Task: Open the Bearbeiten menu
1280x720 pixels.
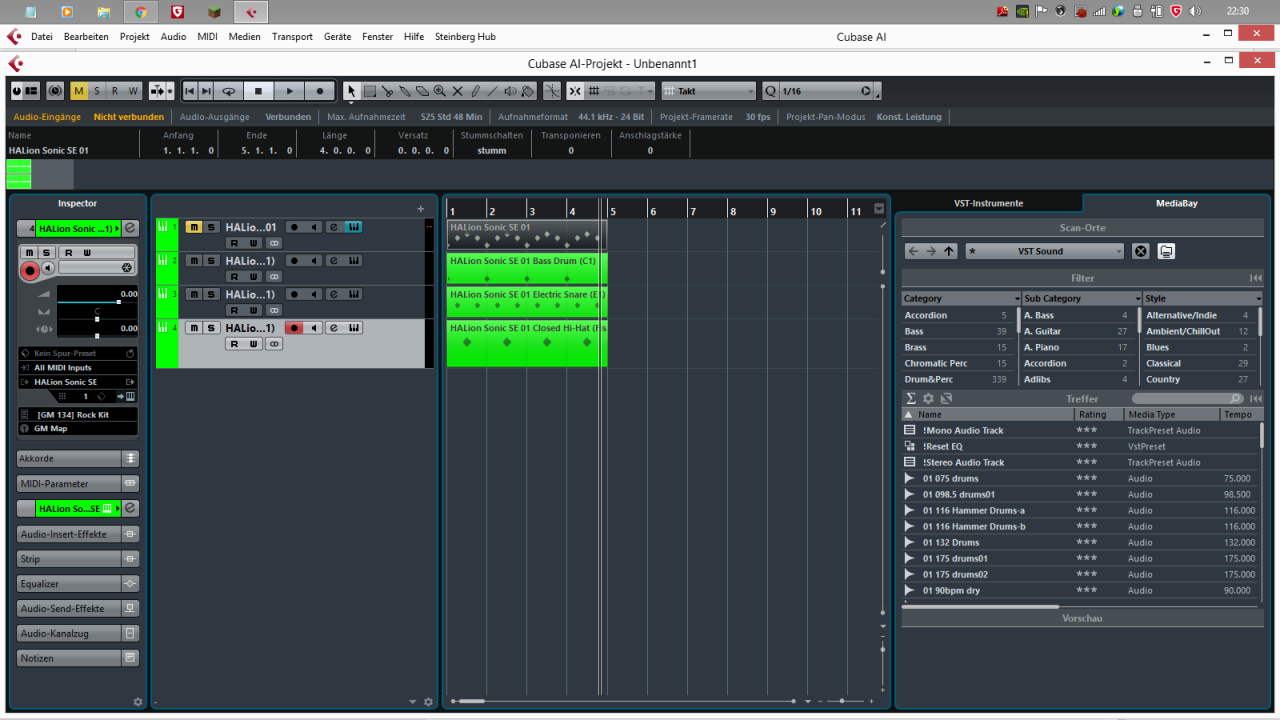Action: [86, 37]
